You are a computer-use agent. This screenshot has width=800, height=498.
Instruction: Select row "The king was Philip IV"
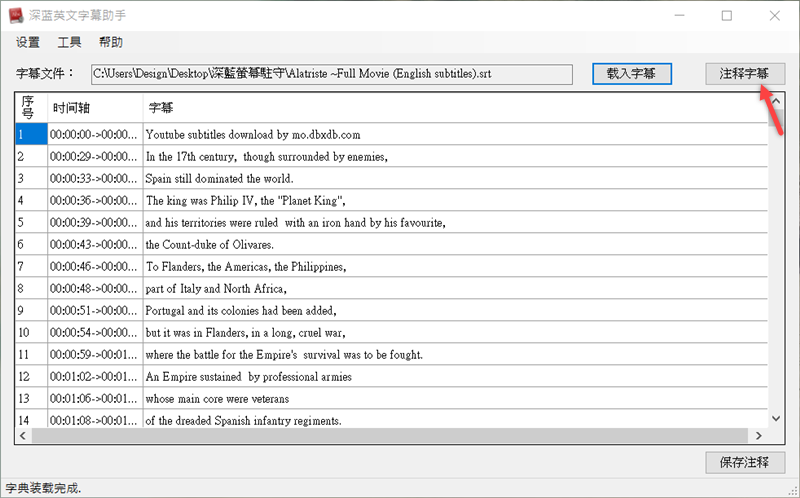pos(391,201)
